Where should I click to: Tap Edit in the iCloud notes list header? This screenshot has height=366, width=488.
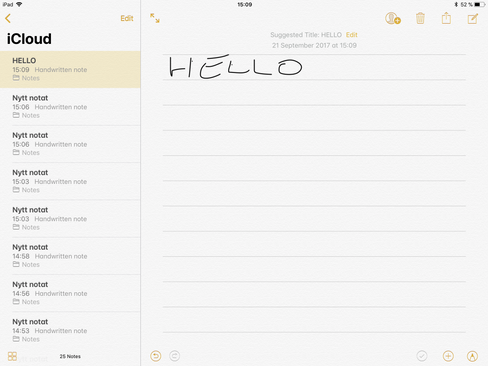pyautogui.click(x=127, y=18)
